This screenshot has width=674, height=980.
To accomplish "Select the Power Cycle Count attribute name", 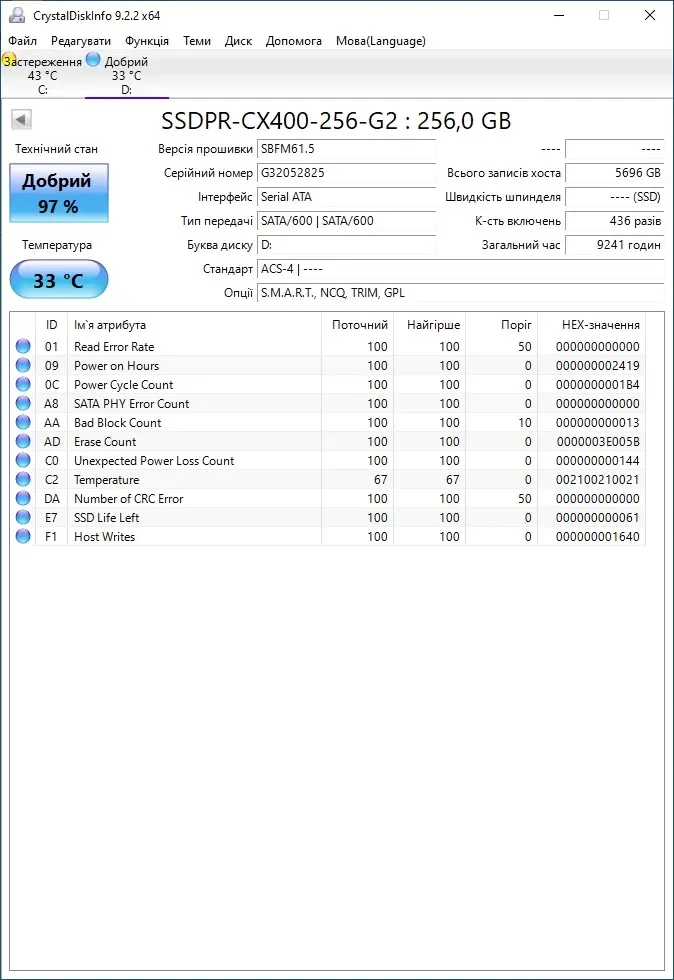I will 123,384.
